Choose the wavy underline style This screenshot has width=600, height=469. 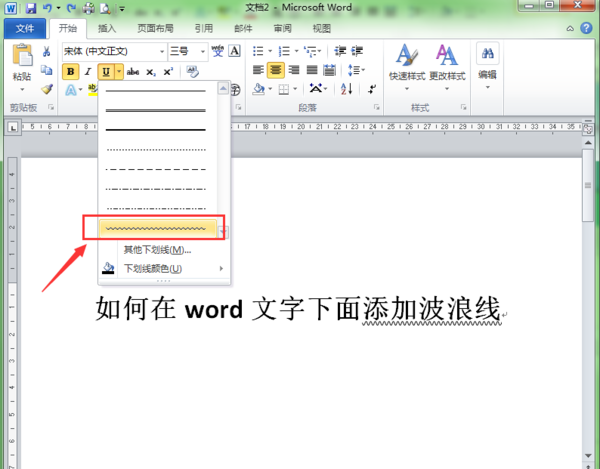point(158,229)
